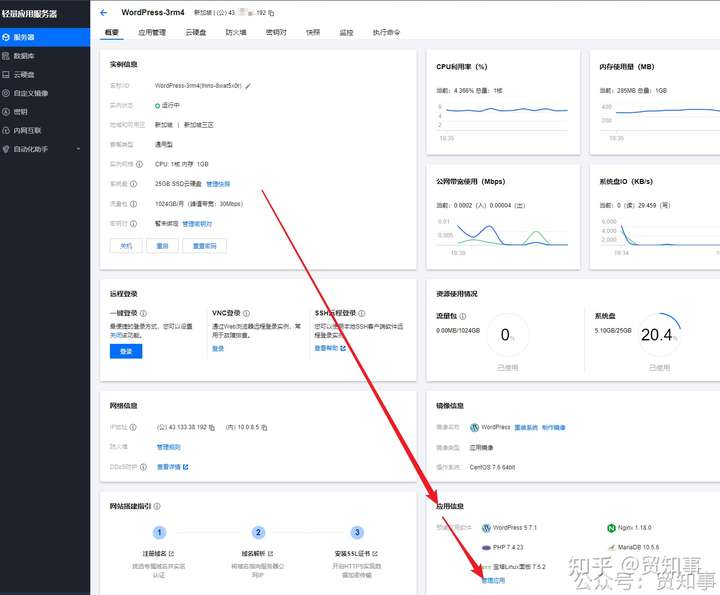Switch to the 应用管理 tab

(x=152, y=32)
